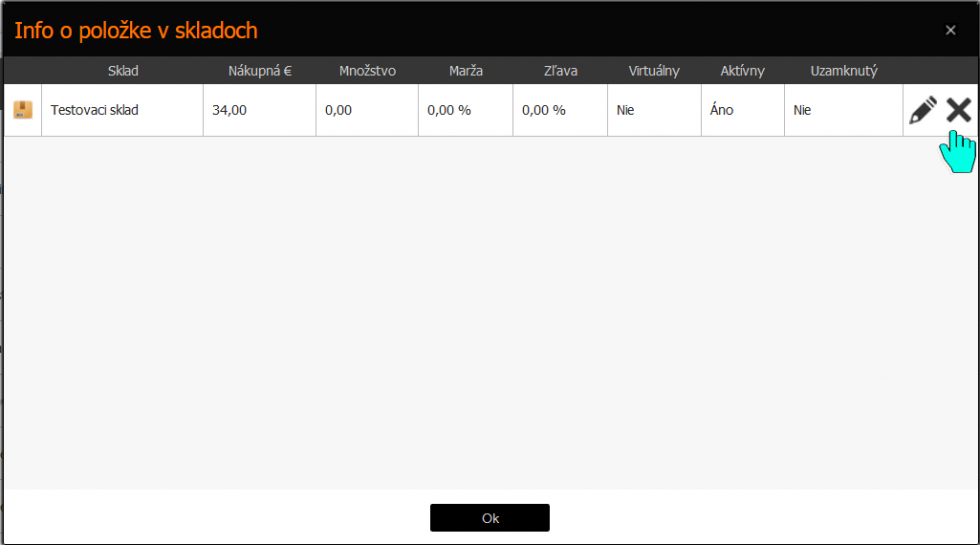980x545 pixels.
Task: Sort by the Nákupná € column header
Action: [259, 71]
